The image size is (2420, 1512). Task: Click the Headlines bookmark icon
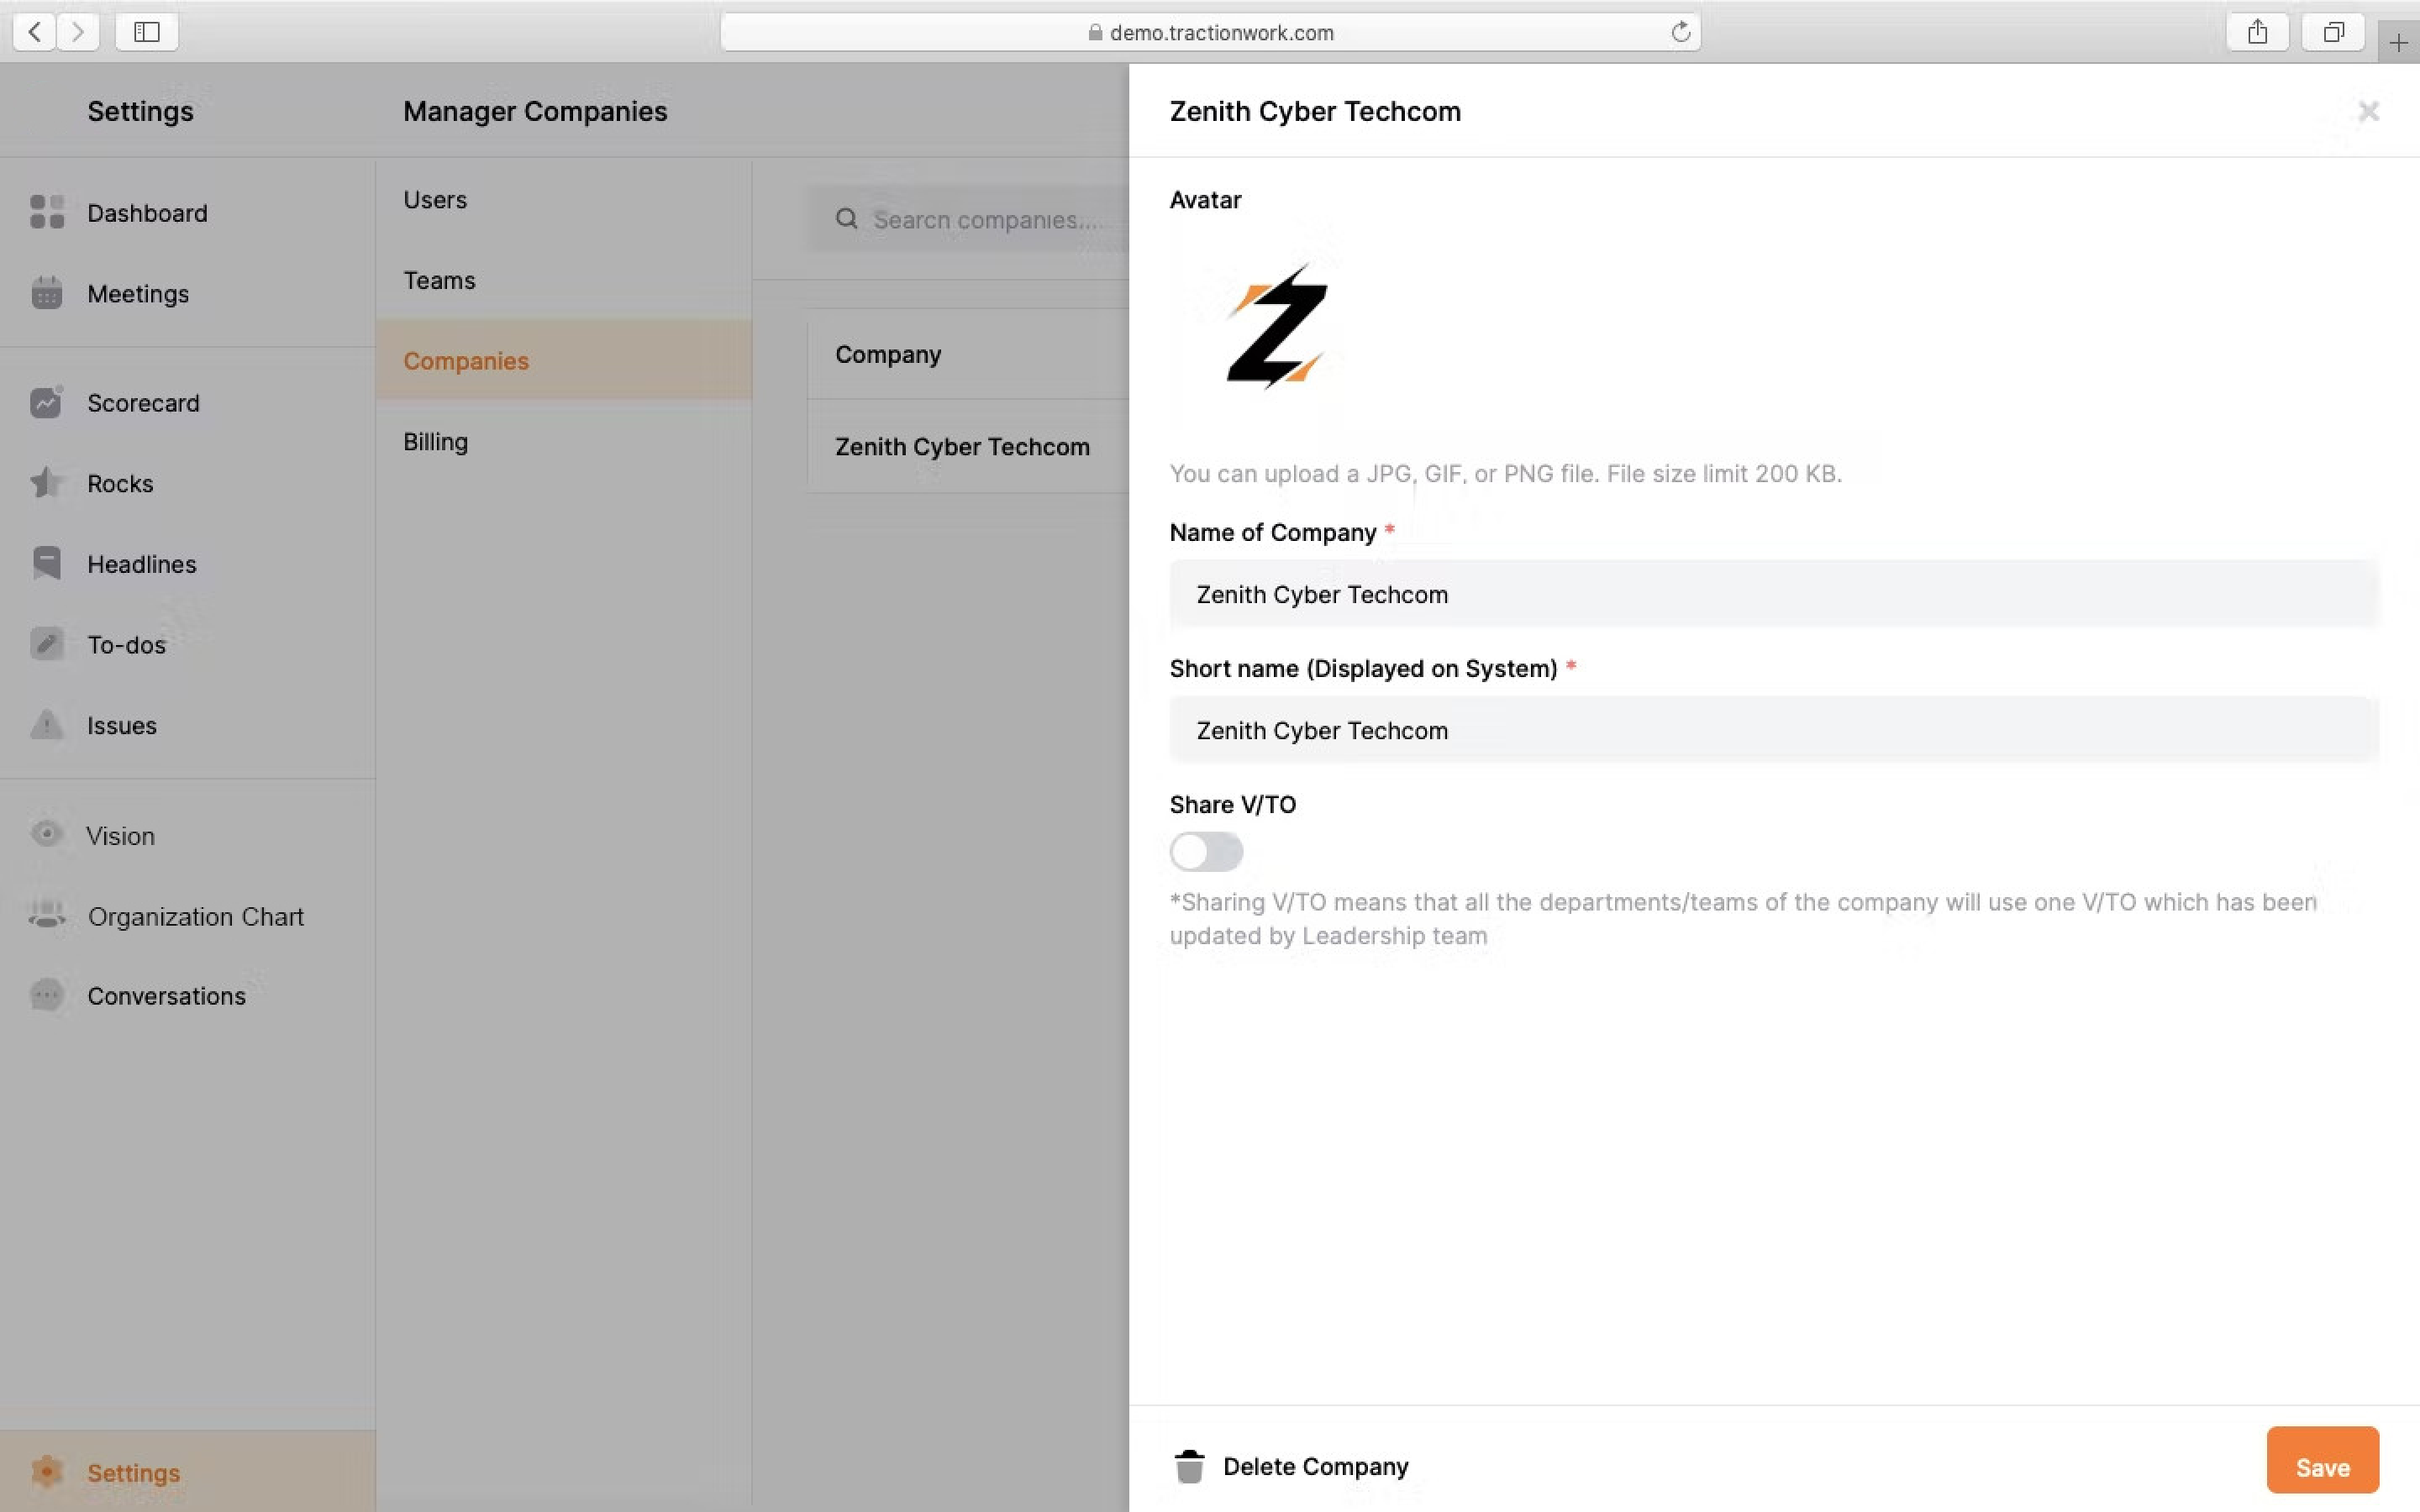pyautogui.click(x=47, y=563)
